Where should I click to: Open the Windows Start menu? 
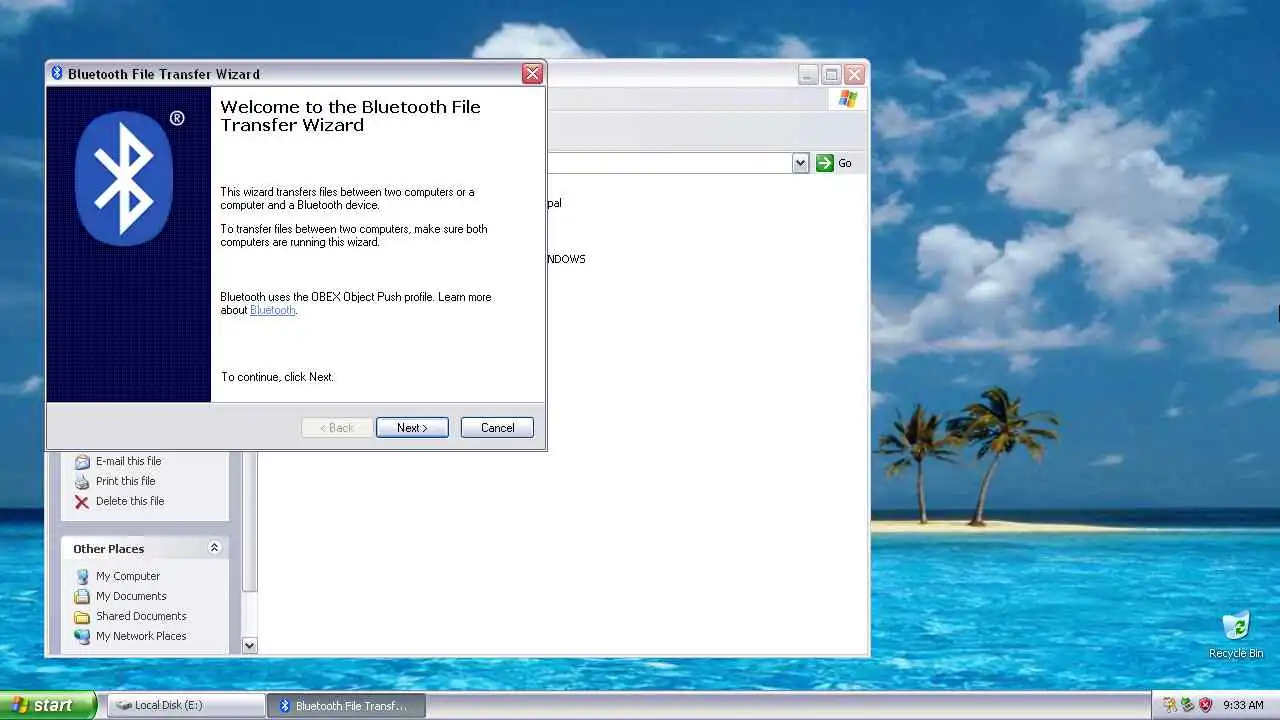[48, 705]
